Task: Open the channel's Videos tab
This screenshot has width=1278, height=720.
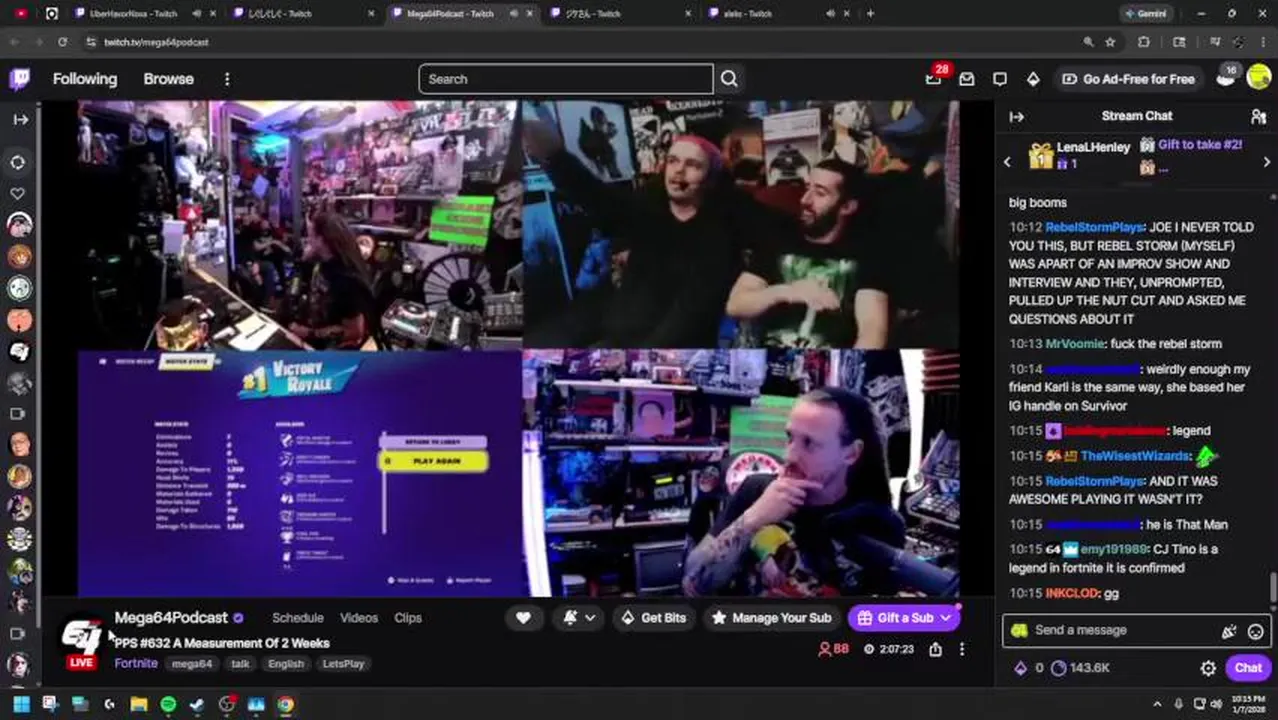Action: pos(359,618)
